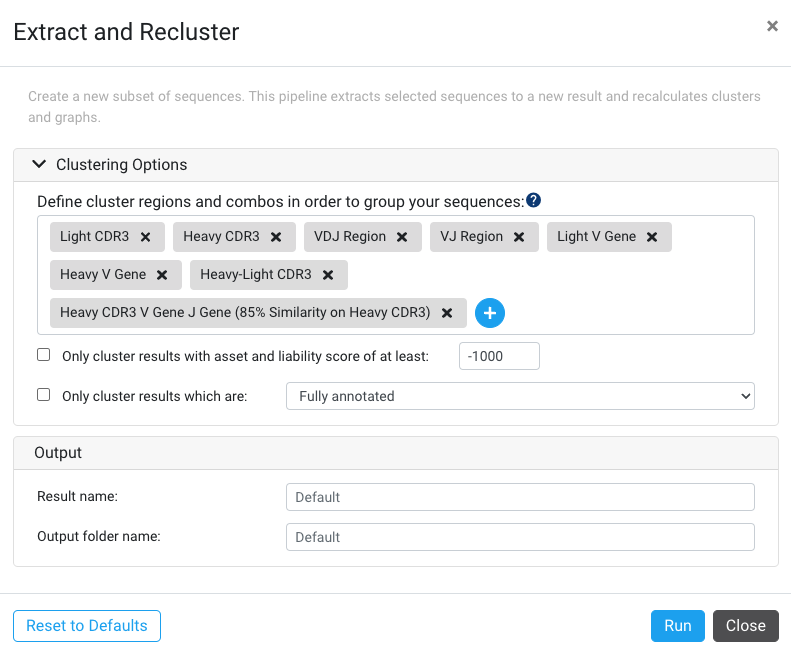Remove the Light V Gene tag
Image resolution: width=791 pixels, height=655 pixels.
coord(652,237)
